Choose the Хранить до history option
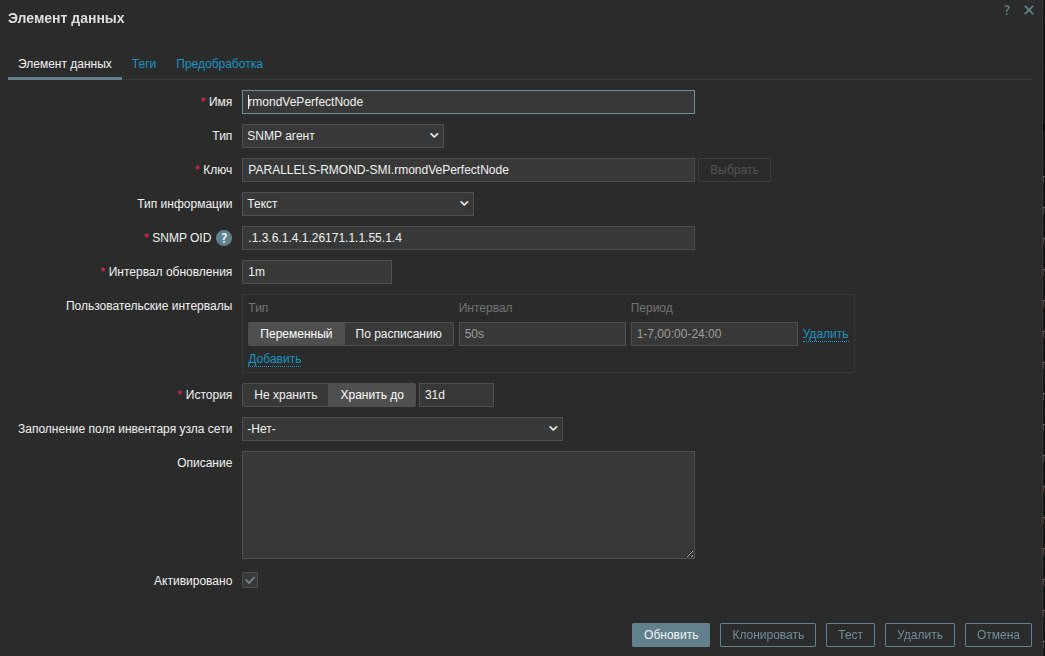1045x656 pixels. (372, 395)
